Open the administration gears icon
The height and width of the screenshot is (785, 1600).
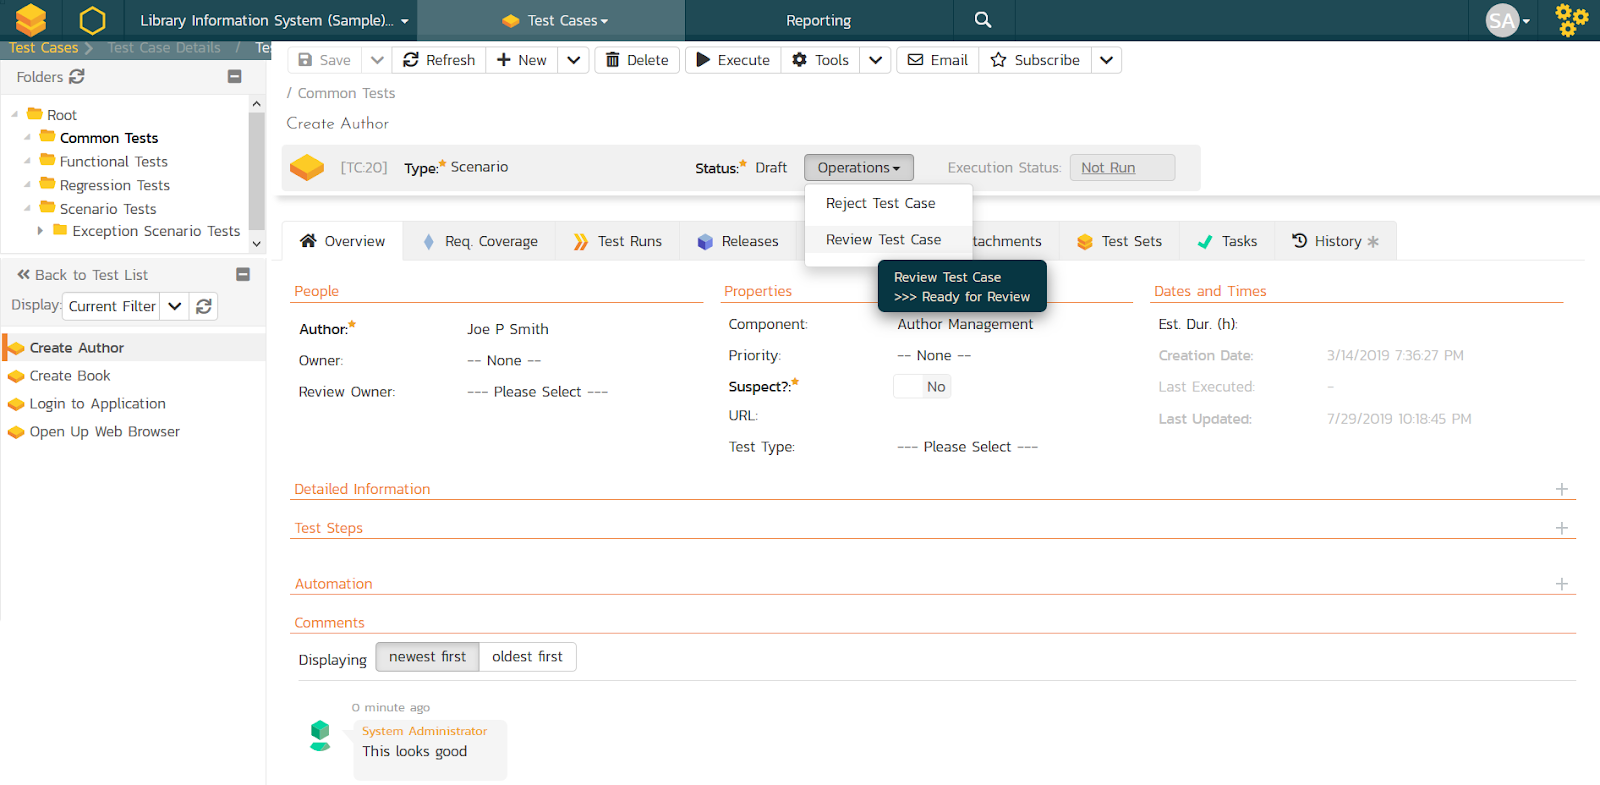coord(1571,20)
